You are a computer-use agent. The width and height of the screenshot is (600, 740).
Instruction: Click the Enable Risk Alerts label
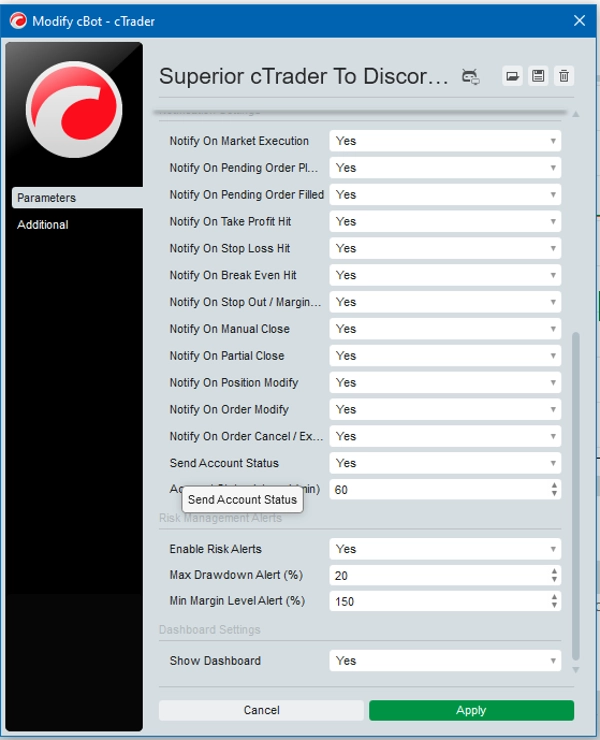(216, 549)
